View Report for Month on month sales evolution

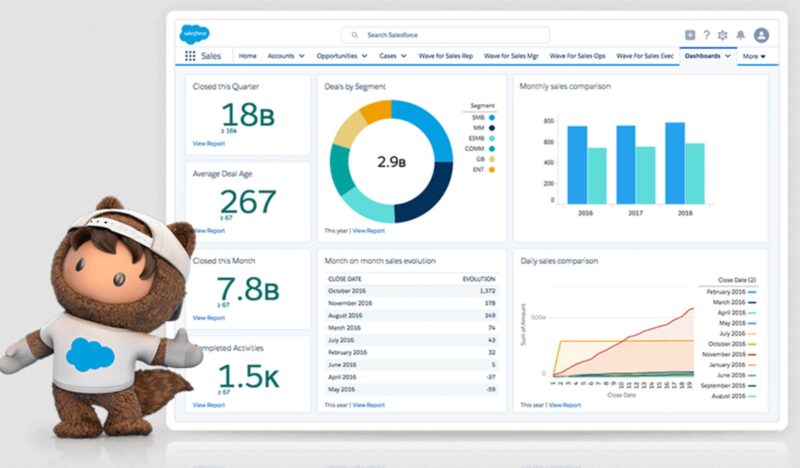point(368,405)
